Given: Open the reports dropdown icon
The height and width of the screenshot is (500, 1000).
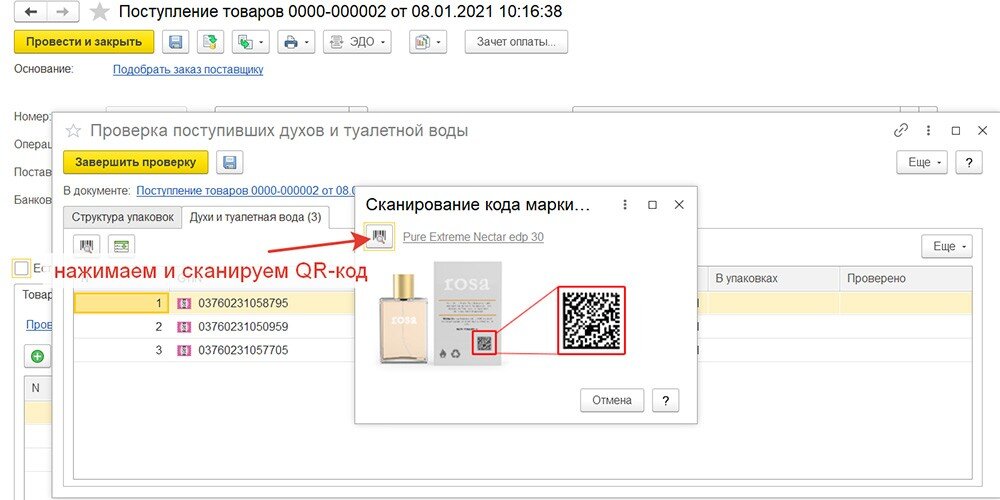Looking at the screenshot, I should pos(428,42).
